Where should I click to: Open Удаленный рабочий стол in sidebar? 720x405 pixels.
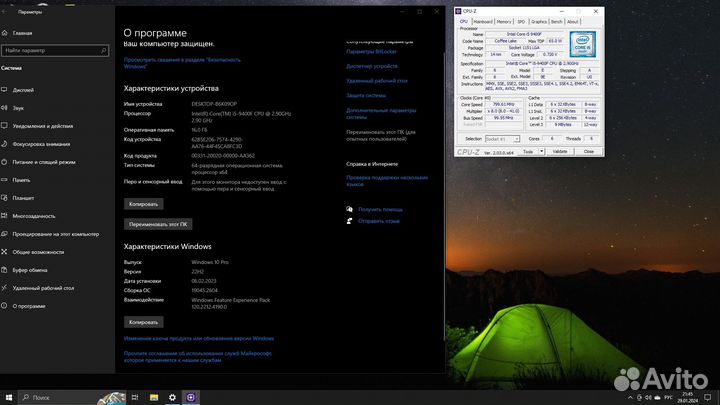43,288
